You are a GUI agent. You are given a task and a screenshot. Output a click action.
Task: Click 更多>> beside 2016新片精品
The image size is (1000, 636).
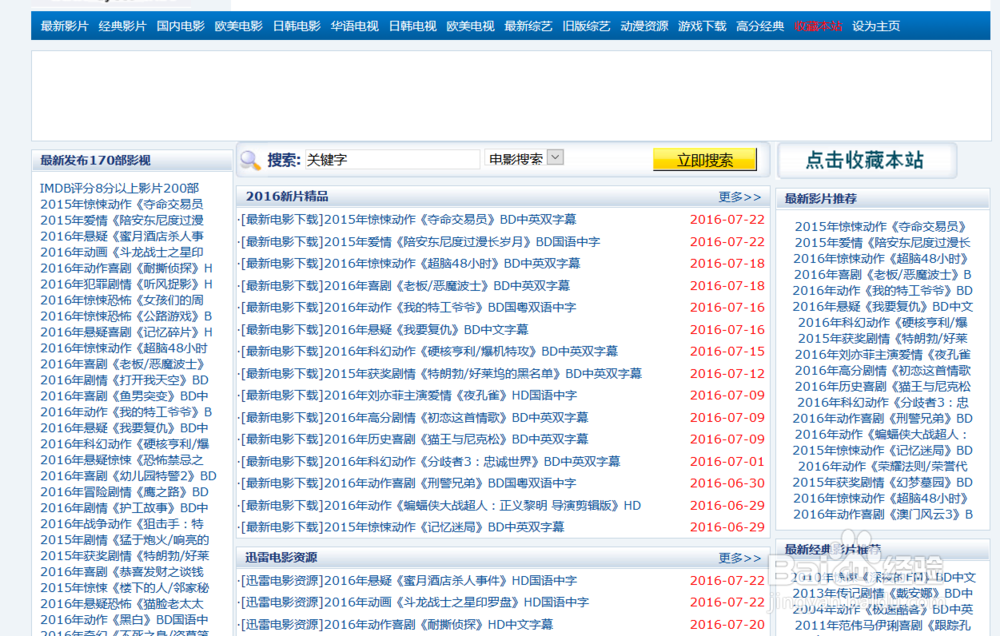740,197
